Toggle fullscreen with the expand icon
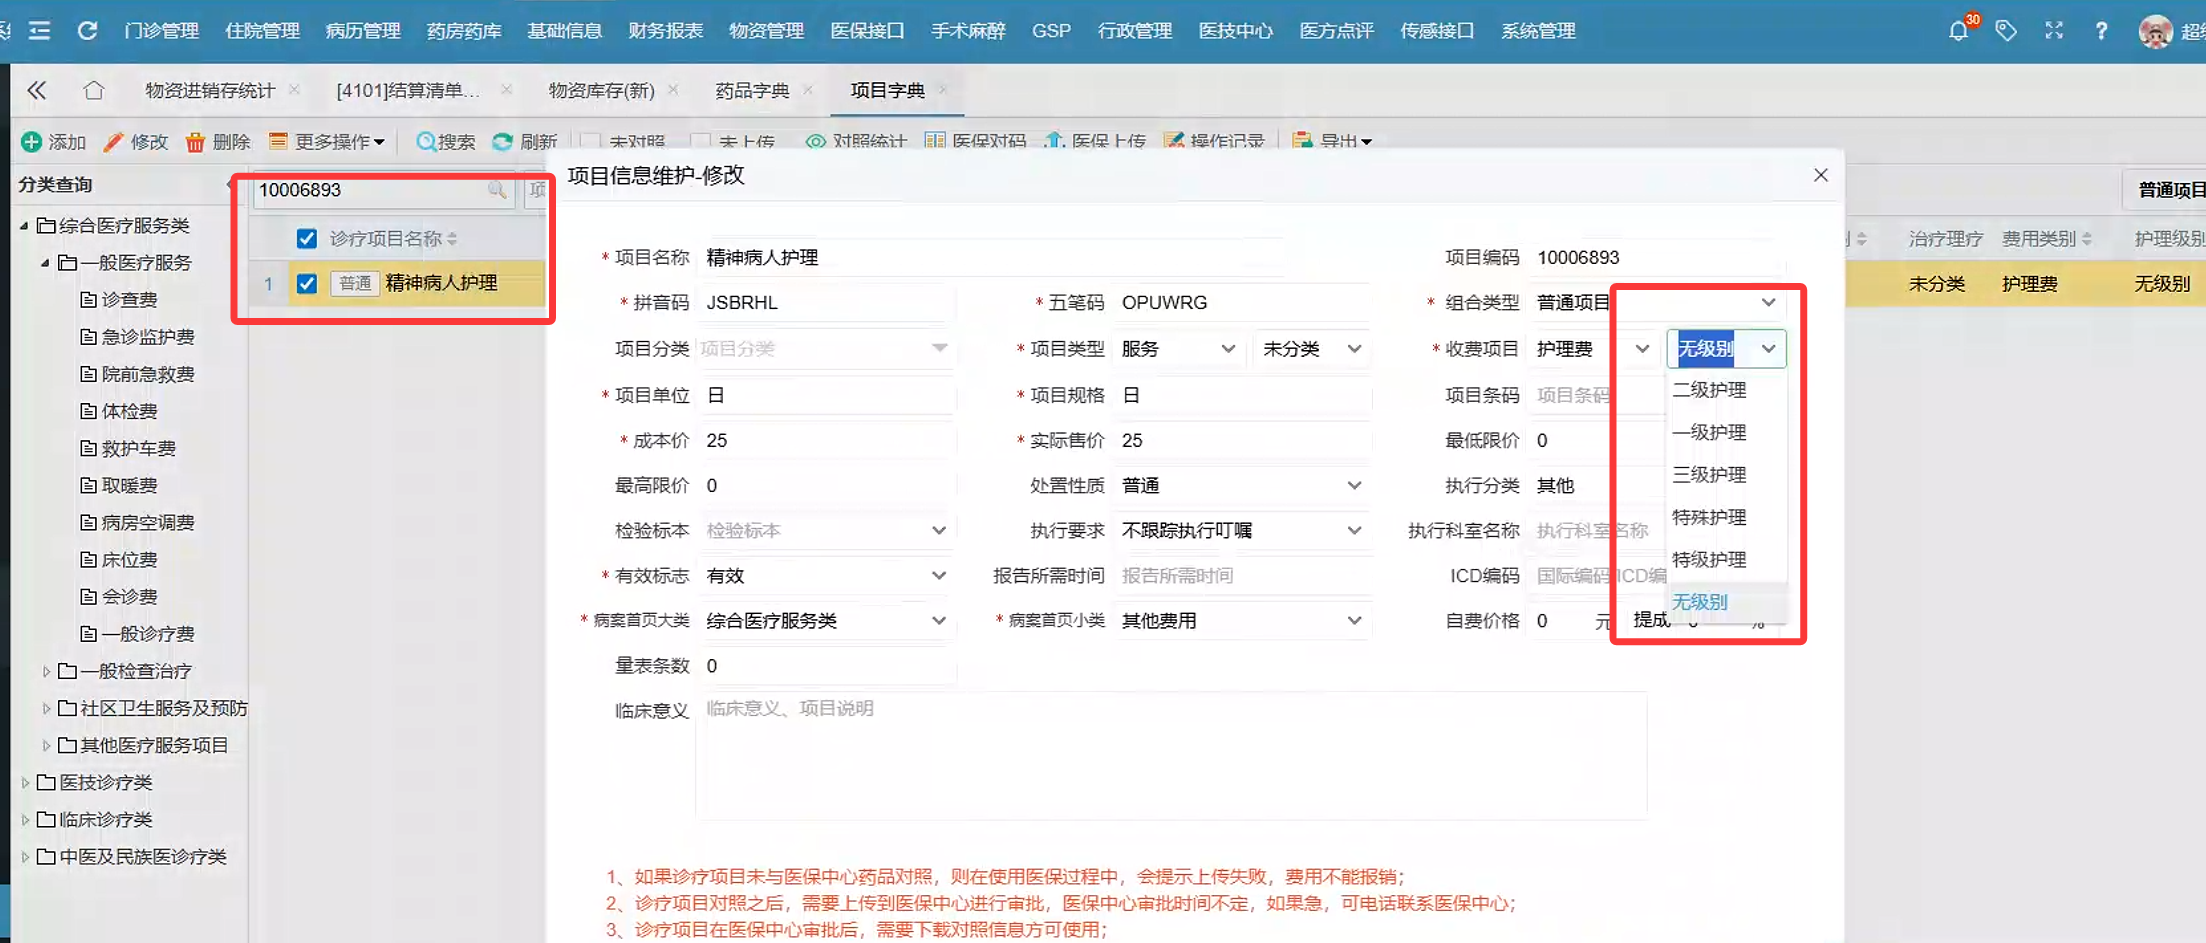 pyautogui.click(x=2054, y=31)
